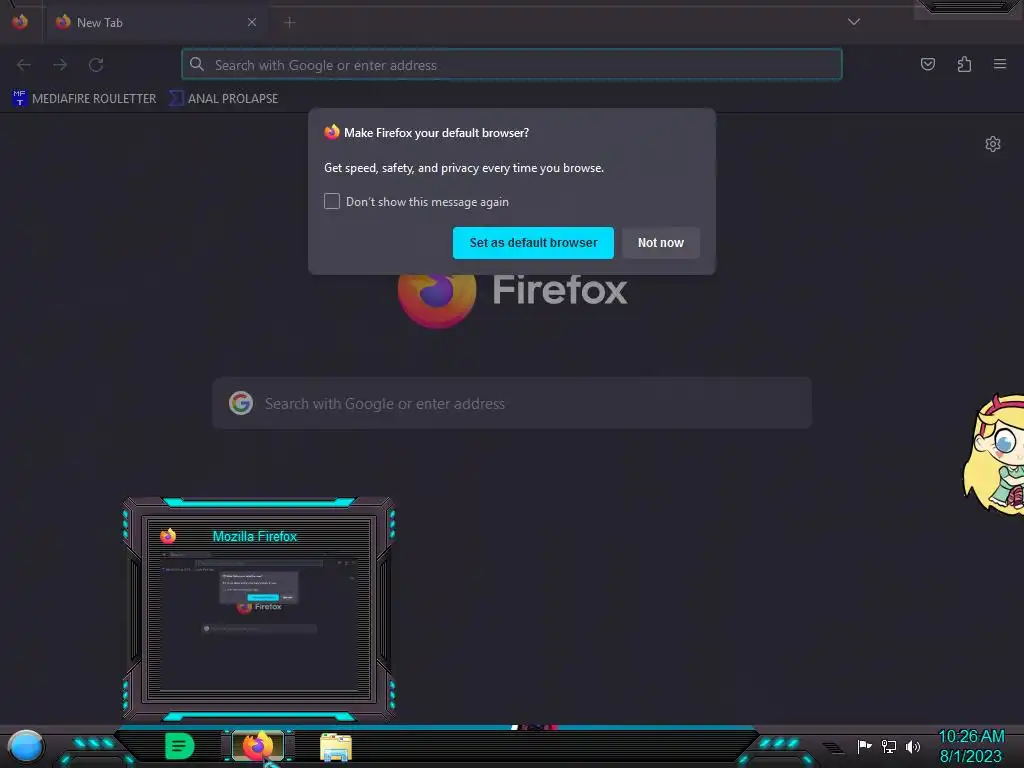Open network status tray icon
Viewport: 1024px width, 768px height.
pyautogui.click(x=888, y=746)
